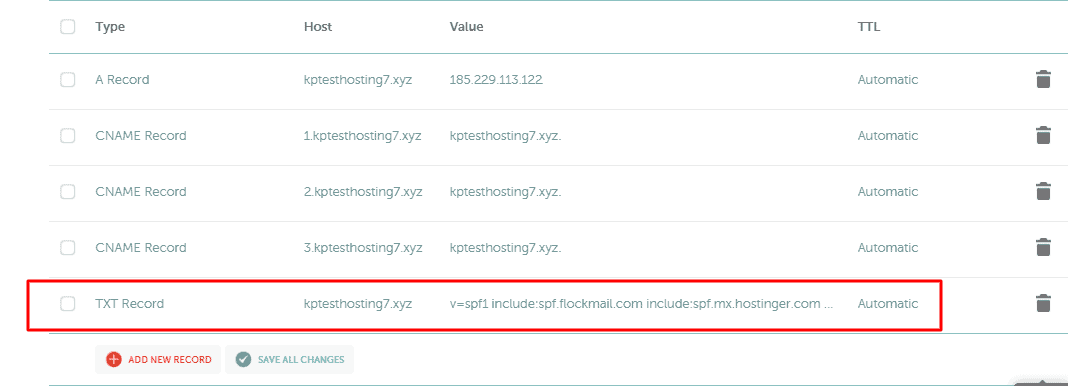Click the SAVE ALL CHANGES button

(x=289, y=359)
